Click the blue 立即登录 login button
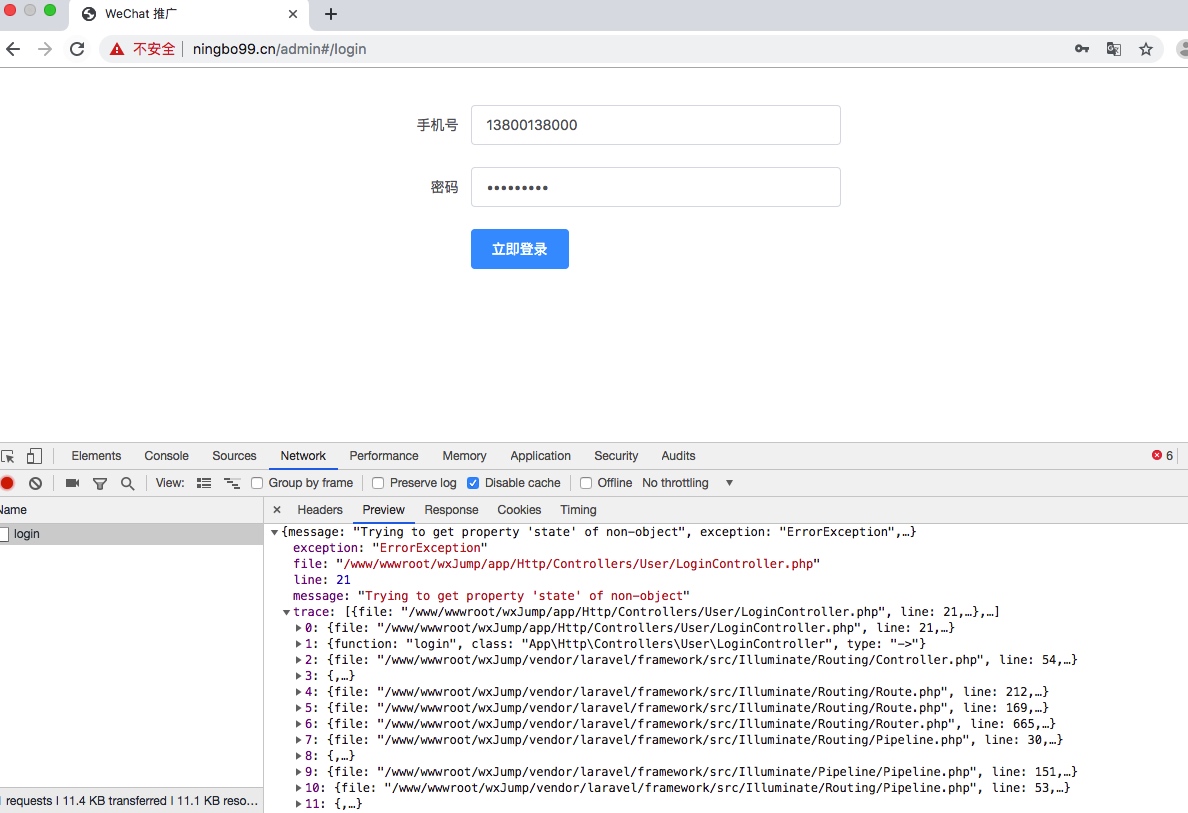This screenshot has width=1188, height=813. pyautogui.click(x=519, y=249)
